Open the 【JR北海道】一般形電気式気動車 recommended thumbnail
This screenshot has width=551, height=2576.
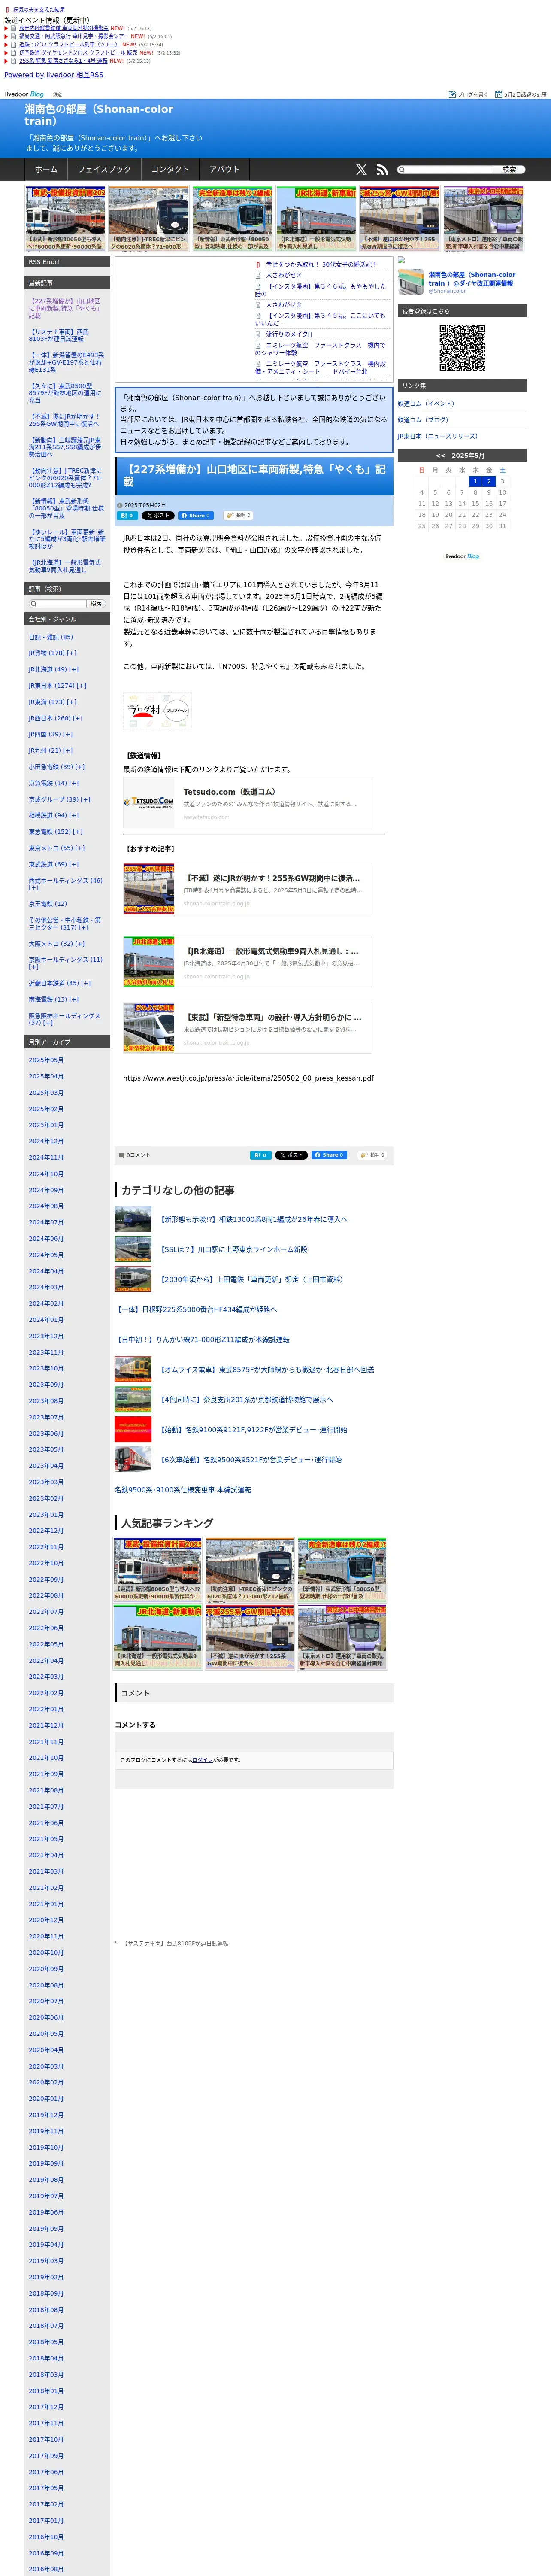[x=149, y=962]
